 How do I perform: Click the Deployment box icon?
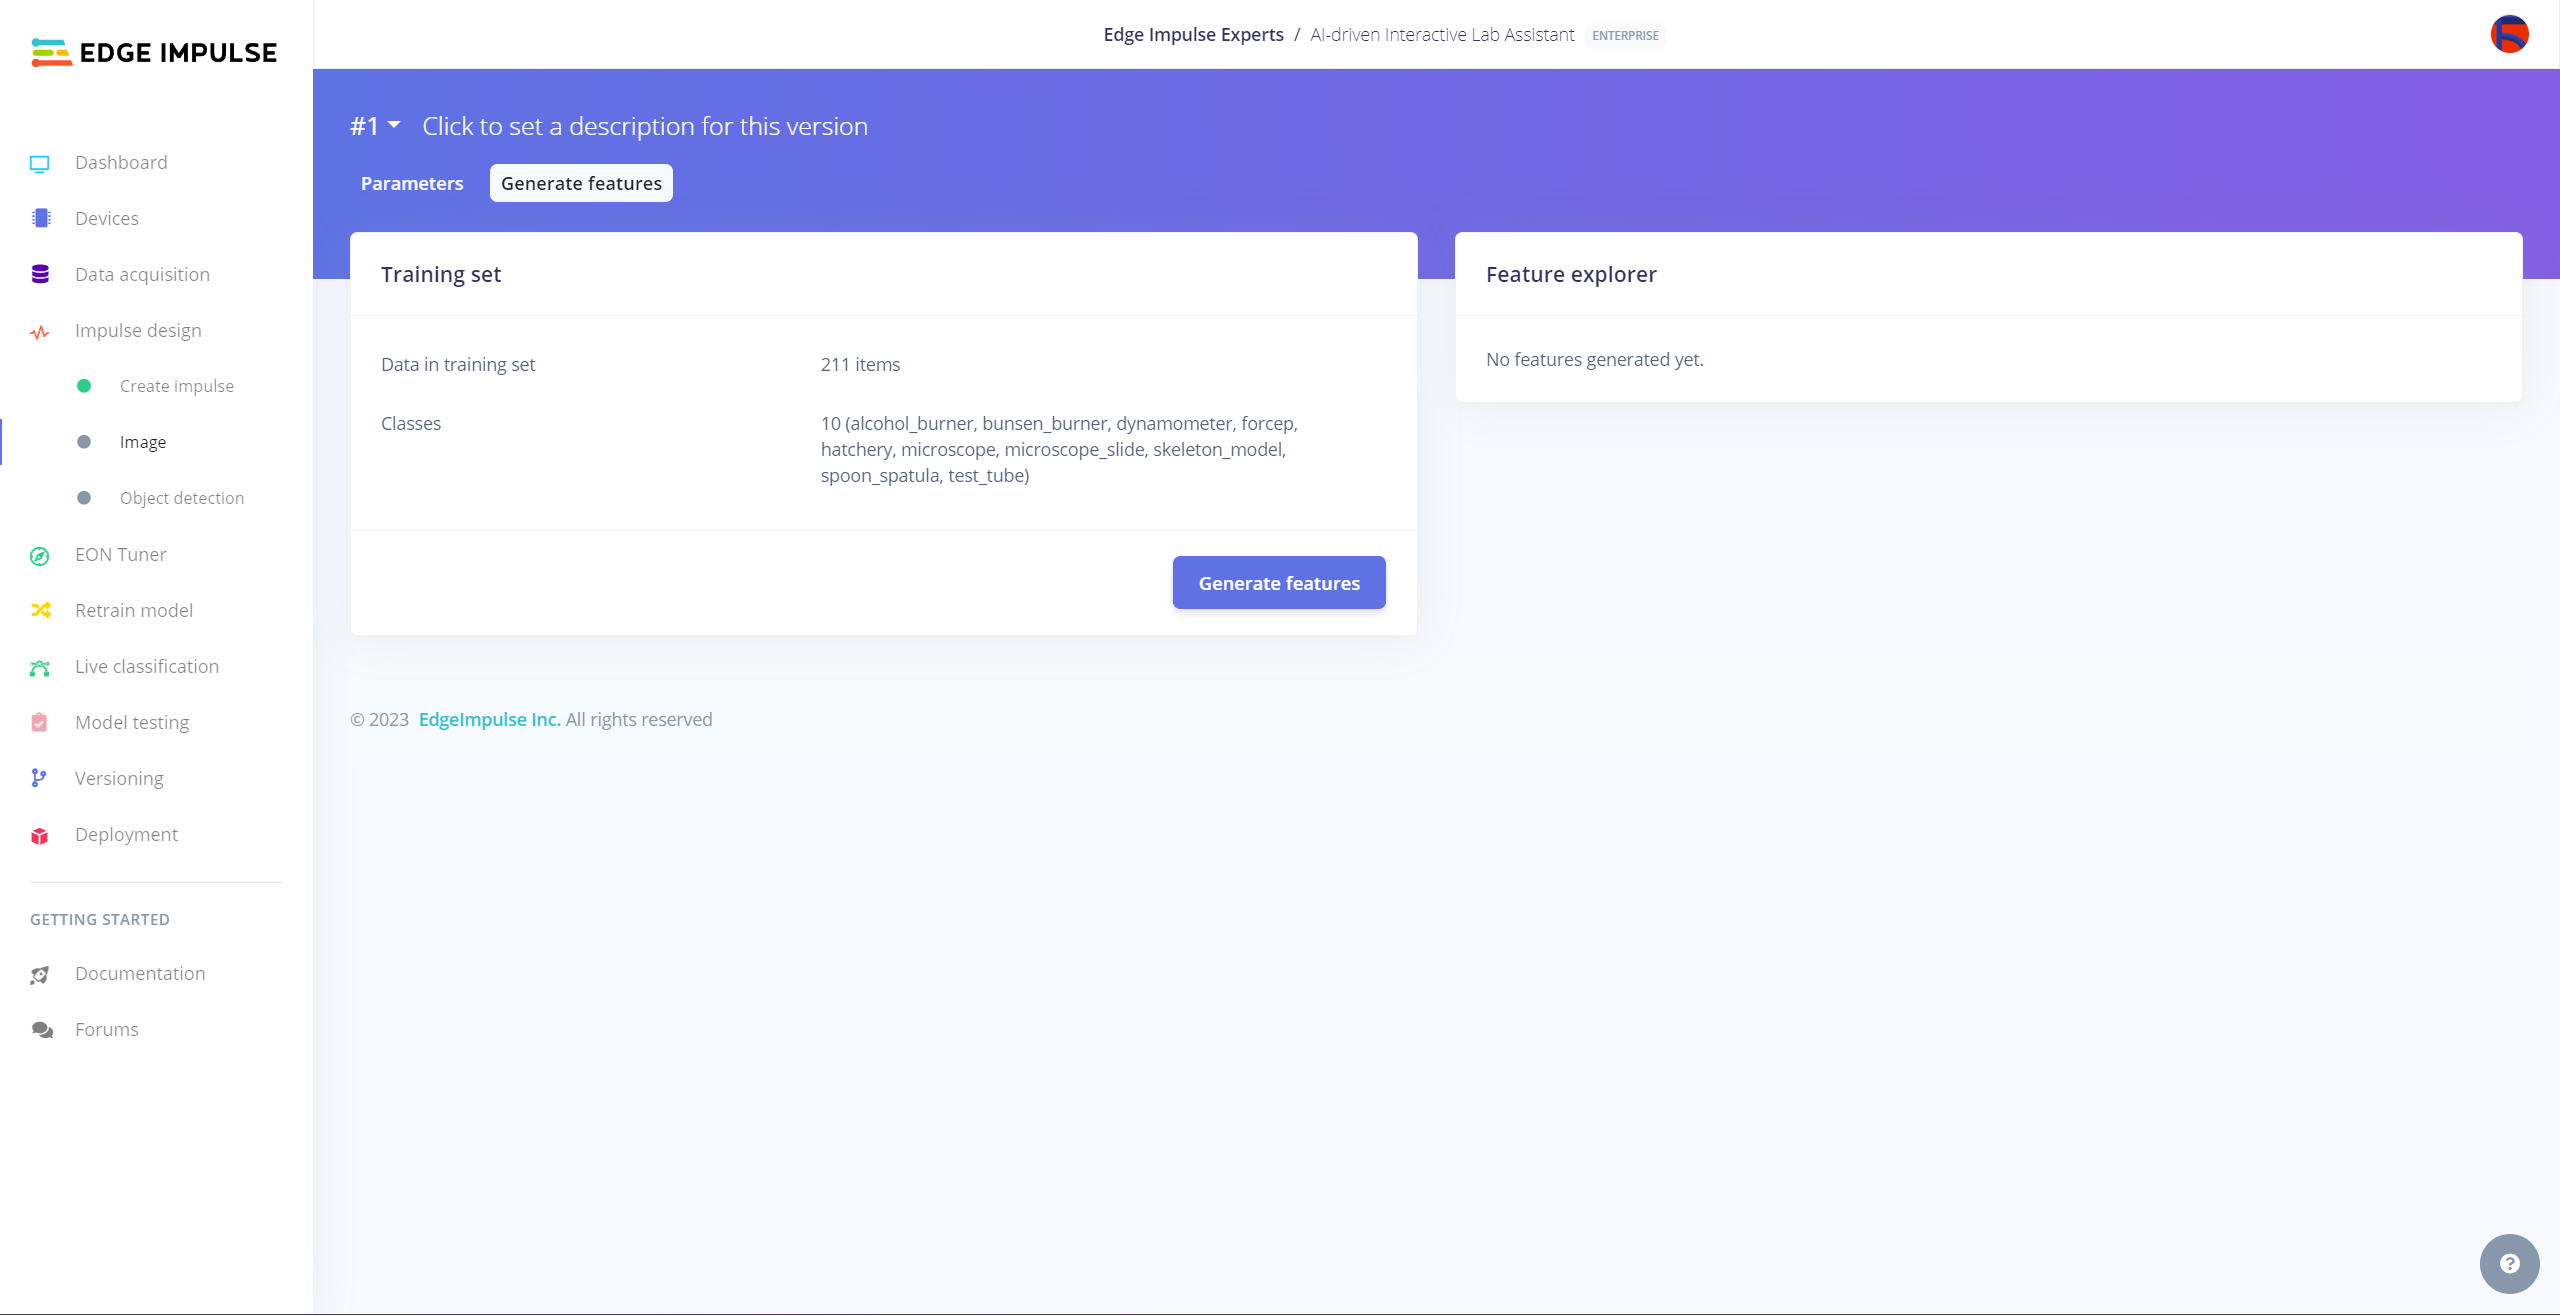[40, 835]
